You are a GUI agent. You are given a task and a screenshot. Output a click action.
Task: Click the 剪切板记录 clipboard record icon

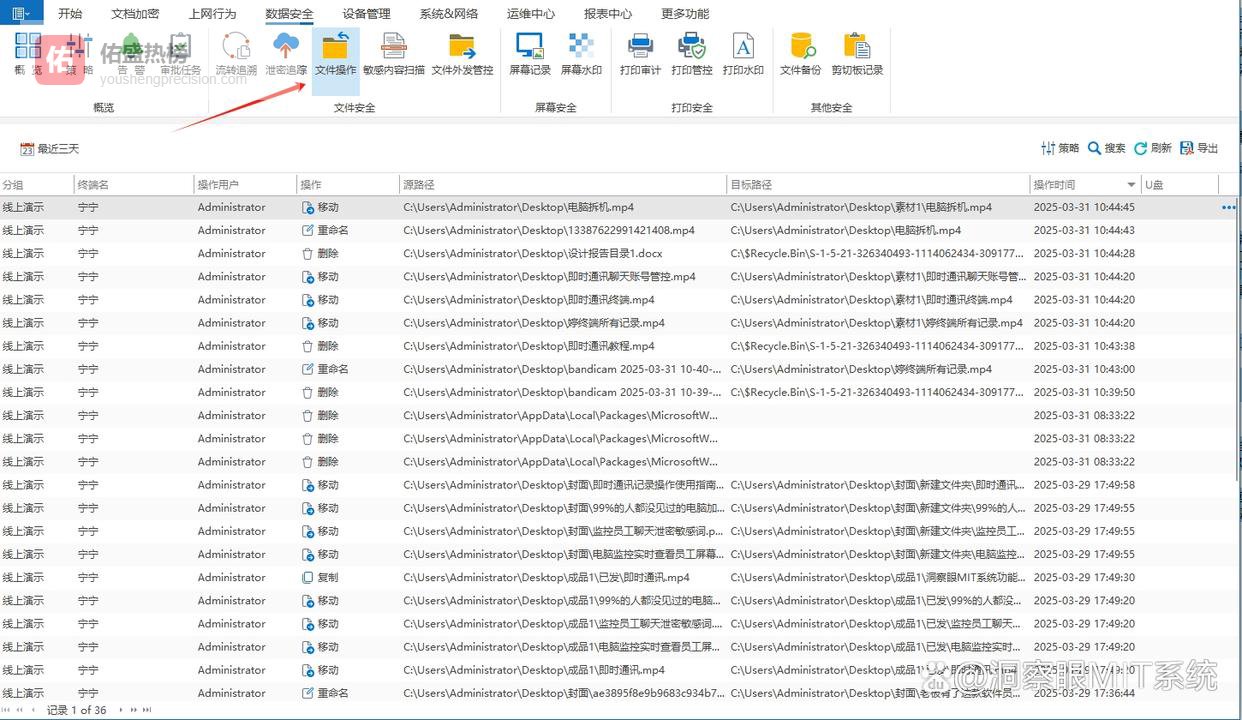857,54
